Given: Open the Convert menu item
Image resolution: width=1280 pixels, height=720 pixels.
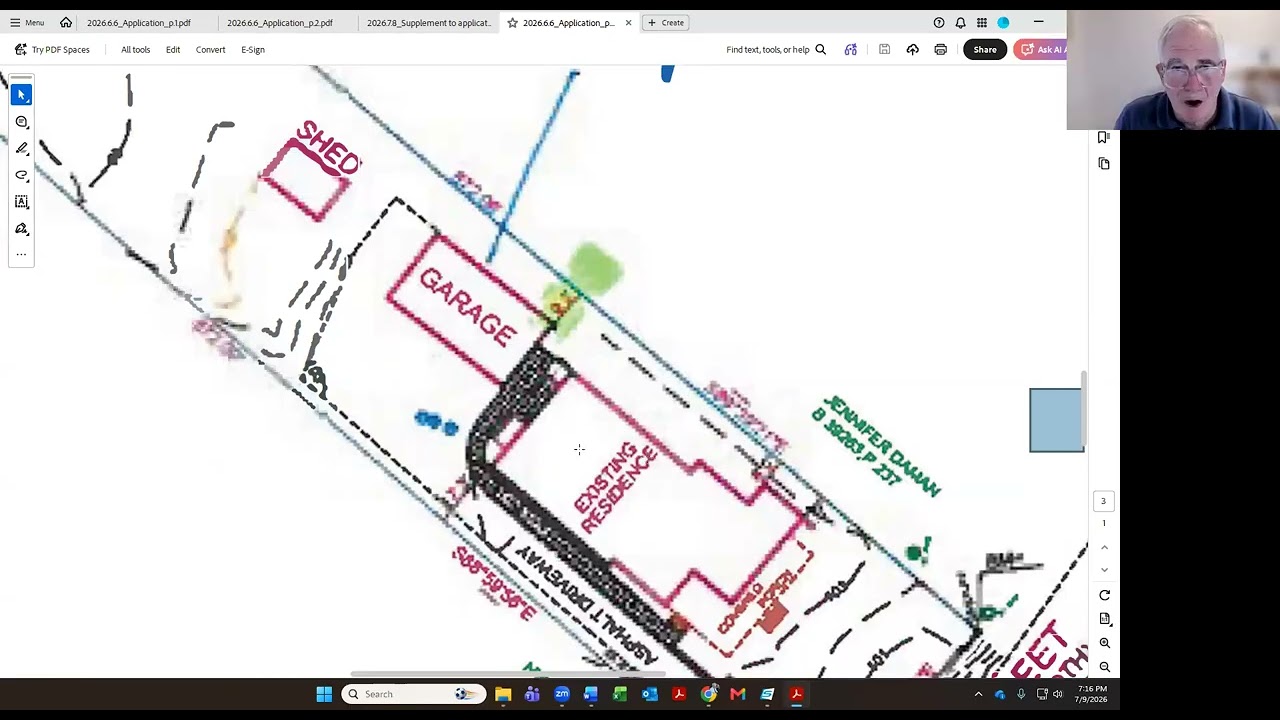Looking at the screenshot, I should point(210,50).
